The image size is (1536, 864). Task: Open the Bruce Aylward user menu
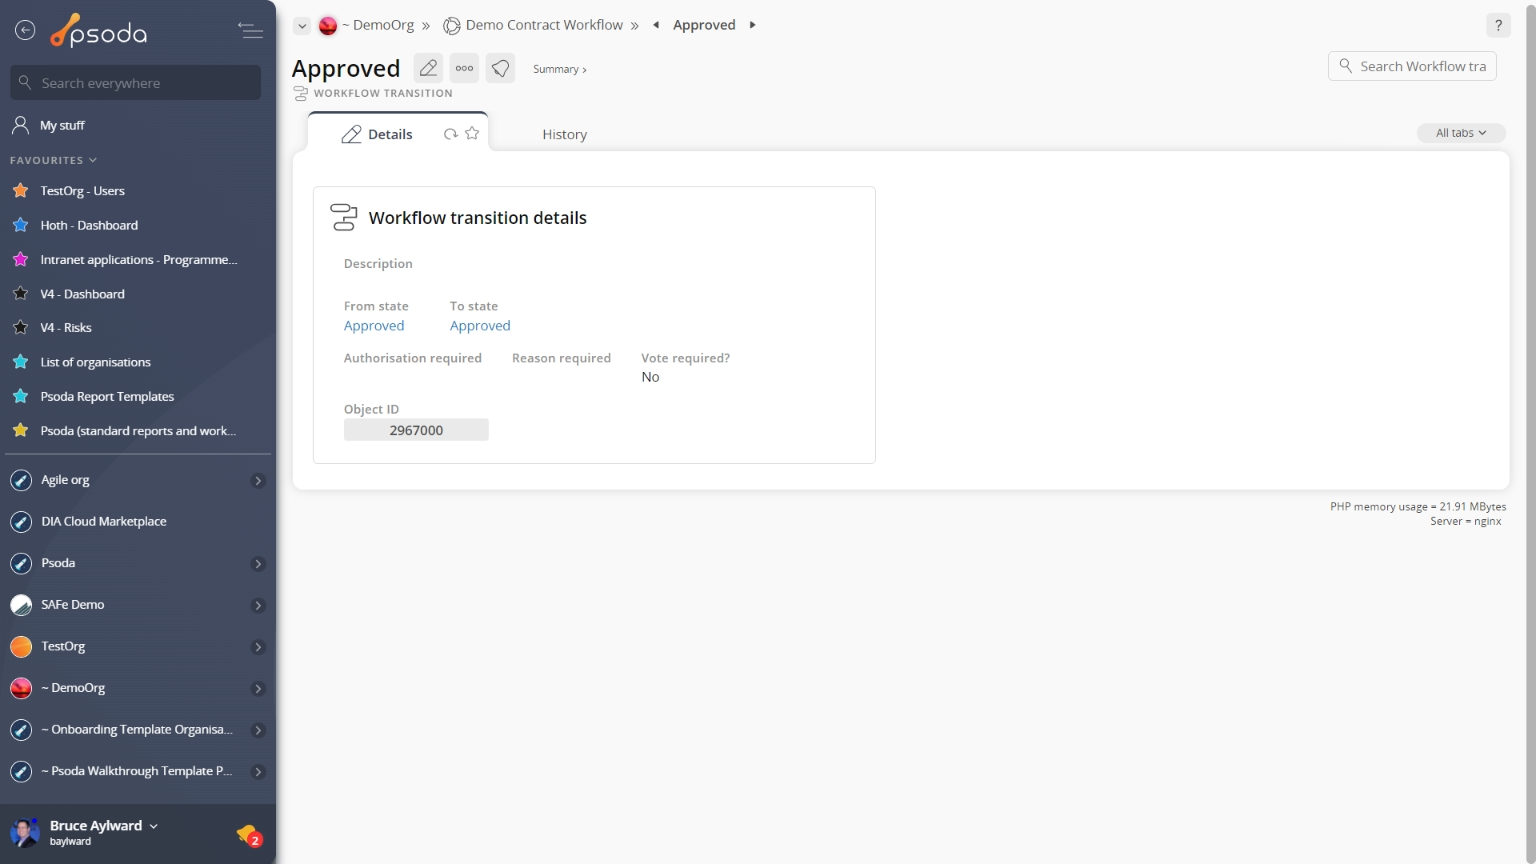click(x=103, y=826)
